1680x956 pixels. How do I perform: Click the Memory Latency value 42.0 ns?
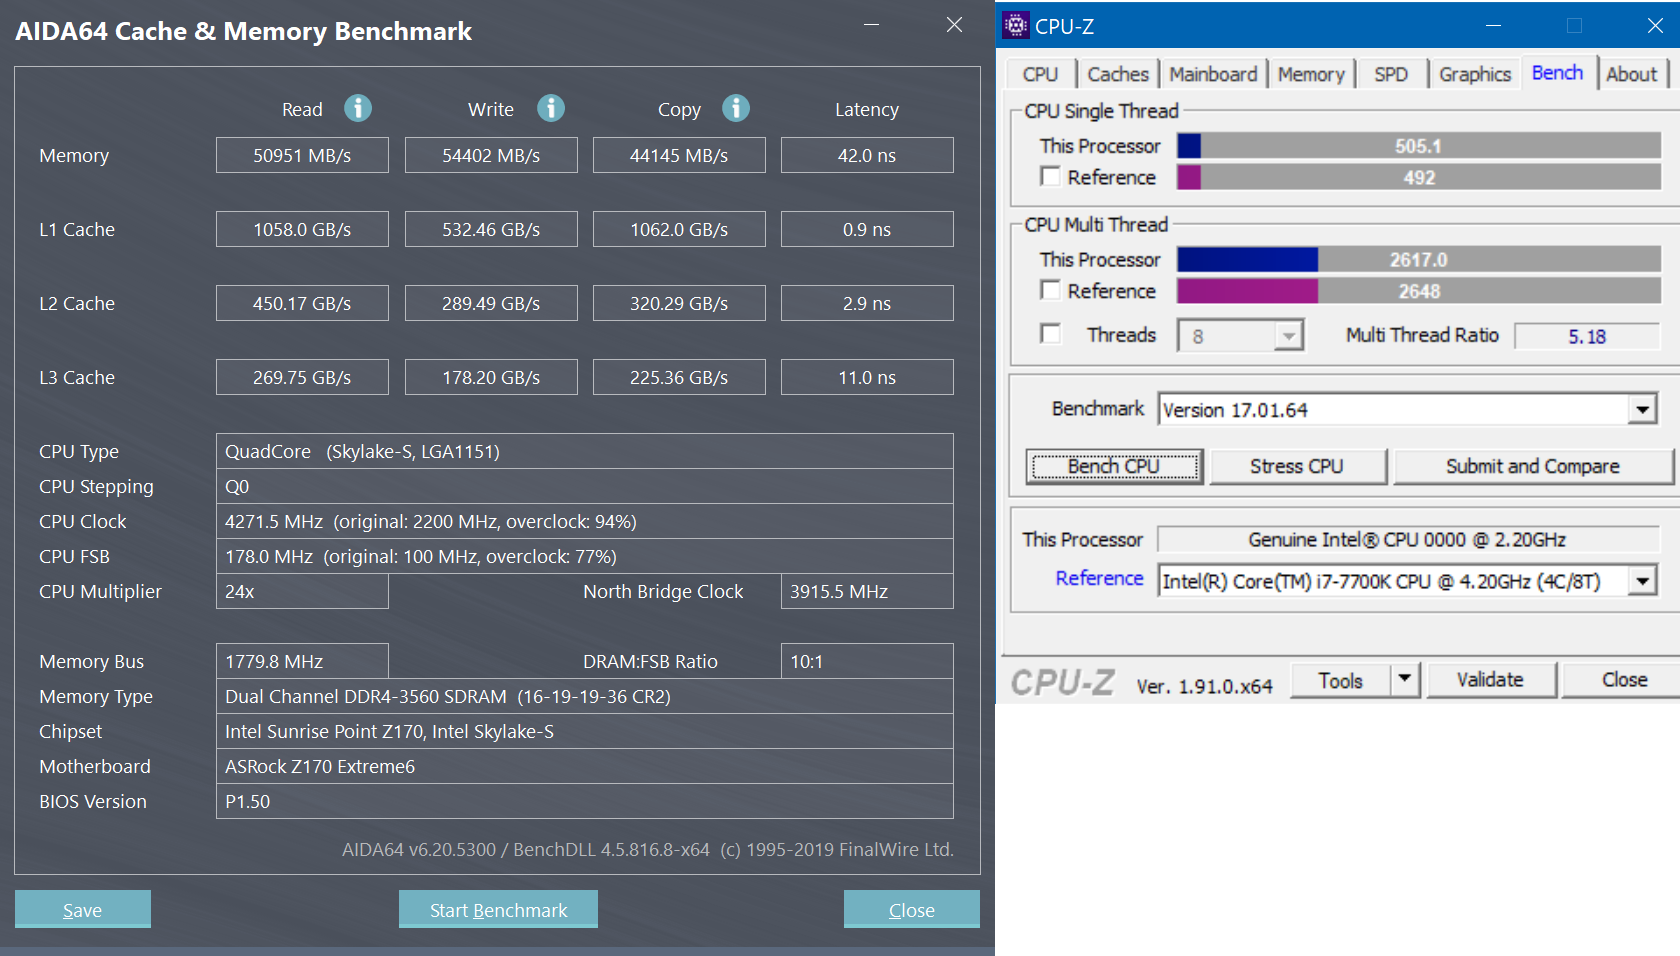click(x=867, y=155)
